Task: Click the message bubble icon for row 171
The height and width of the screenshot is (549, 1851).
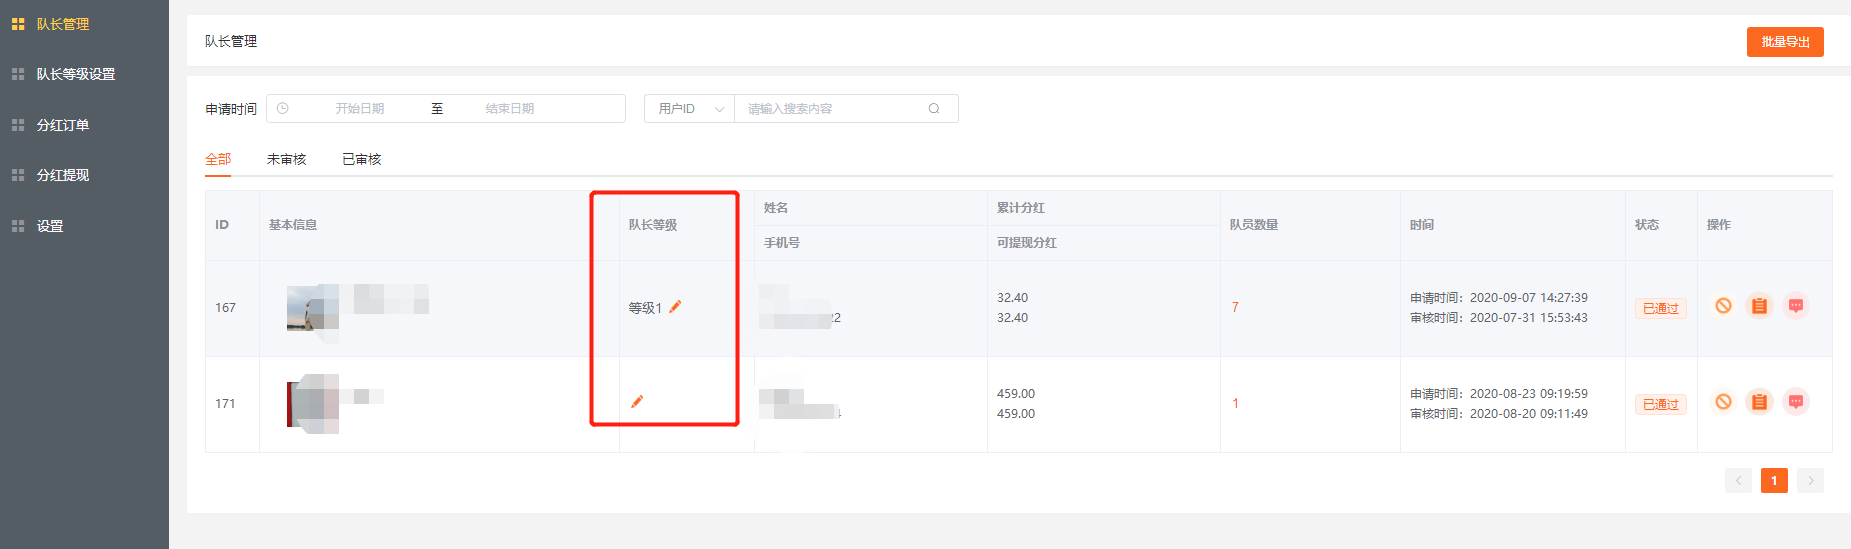Action: 1796,402
